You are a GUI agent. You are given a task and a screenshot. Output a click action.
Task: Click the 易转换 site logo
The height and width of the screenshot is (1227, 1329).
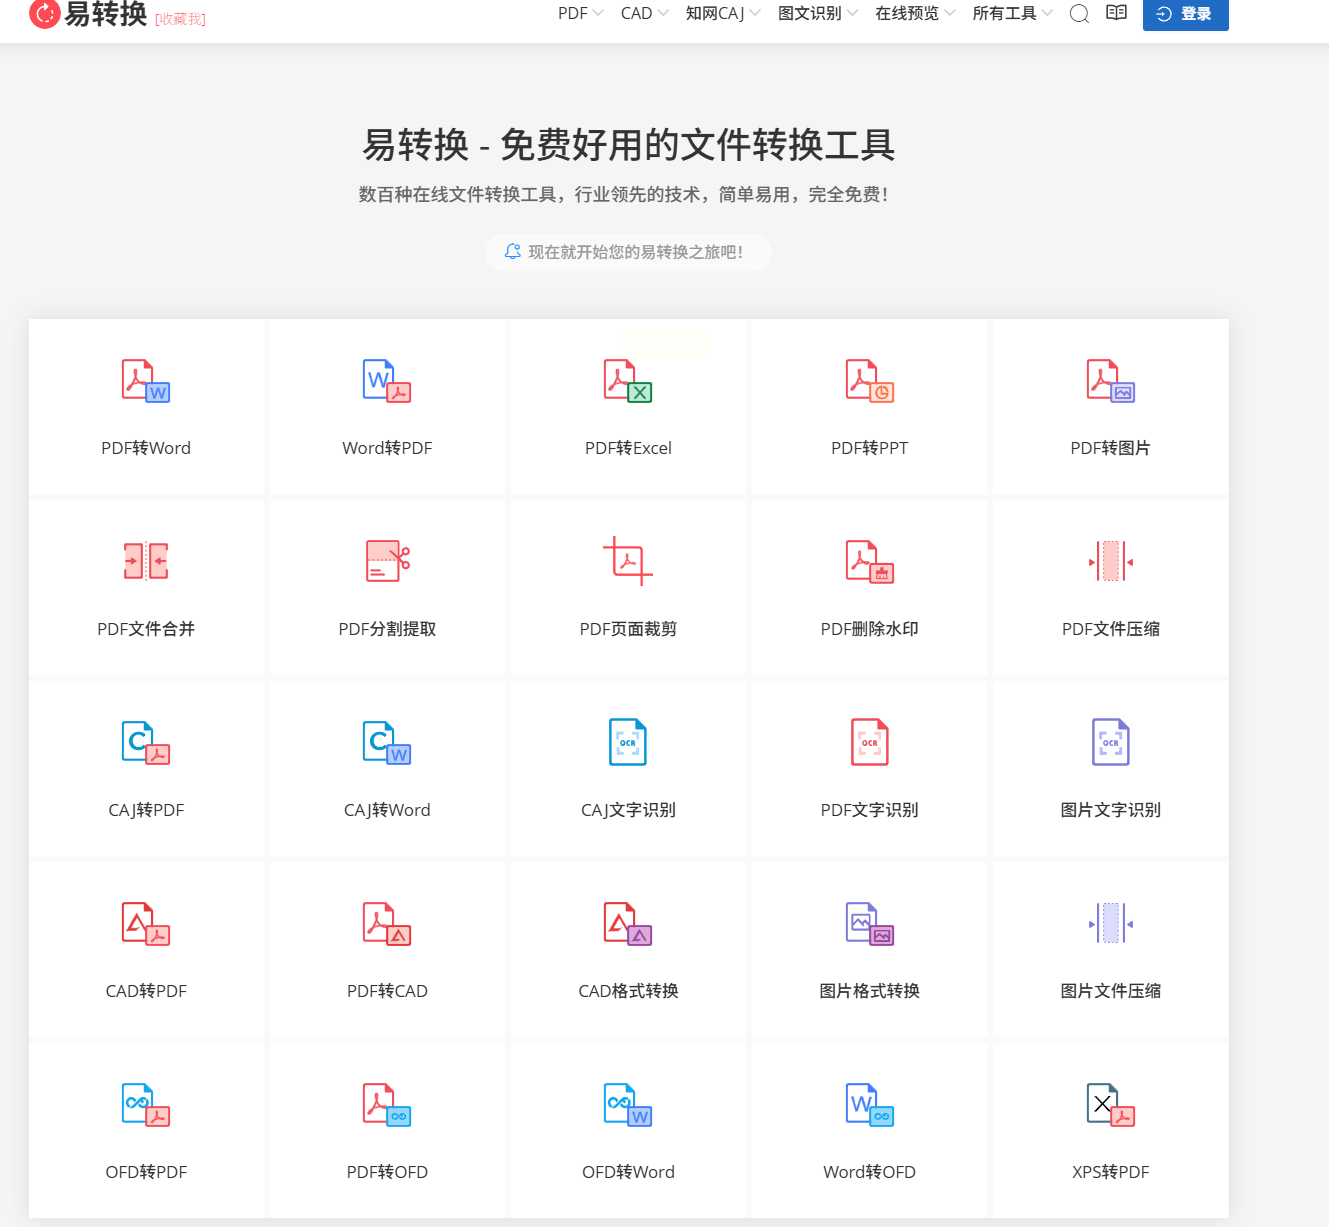pos(88,14)
